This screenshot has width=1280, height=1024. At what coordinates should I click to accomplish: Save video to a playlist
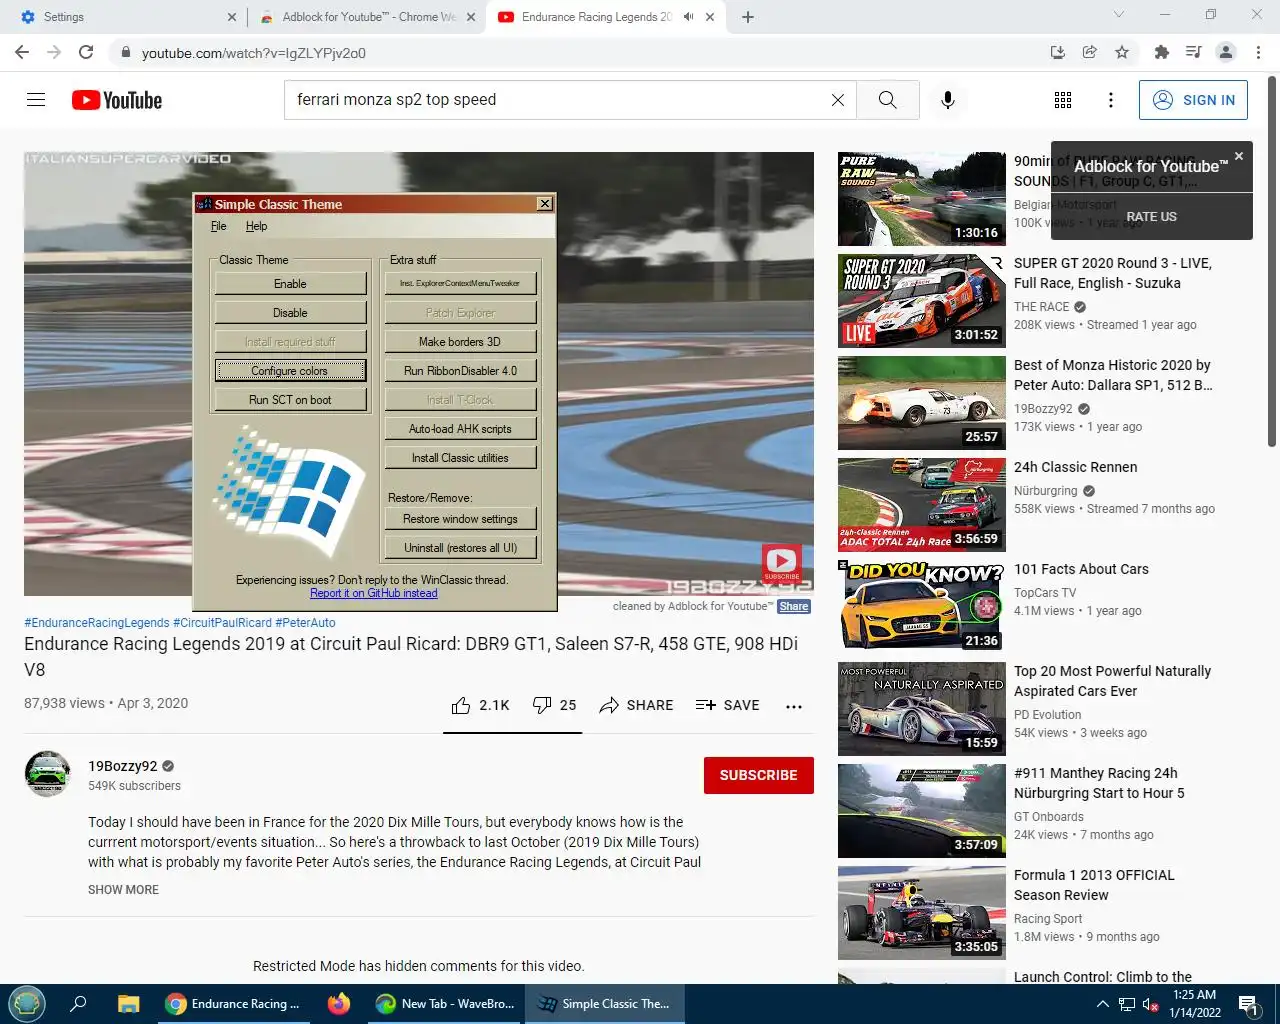coord(727,705)
